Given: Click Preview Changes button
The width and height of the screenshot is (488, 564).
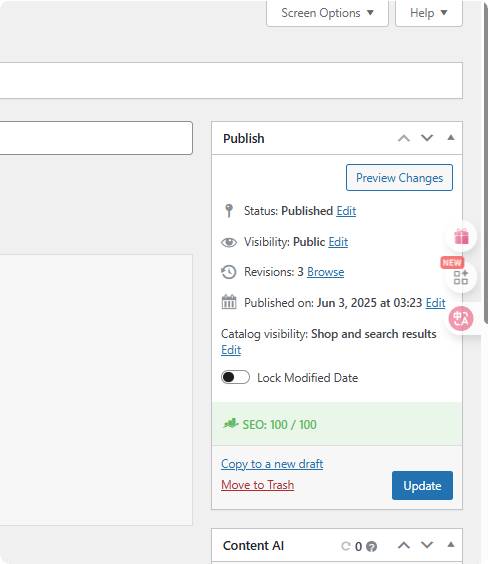Looking at the screenshot, I should (399, 178).
